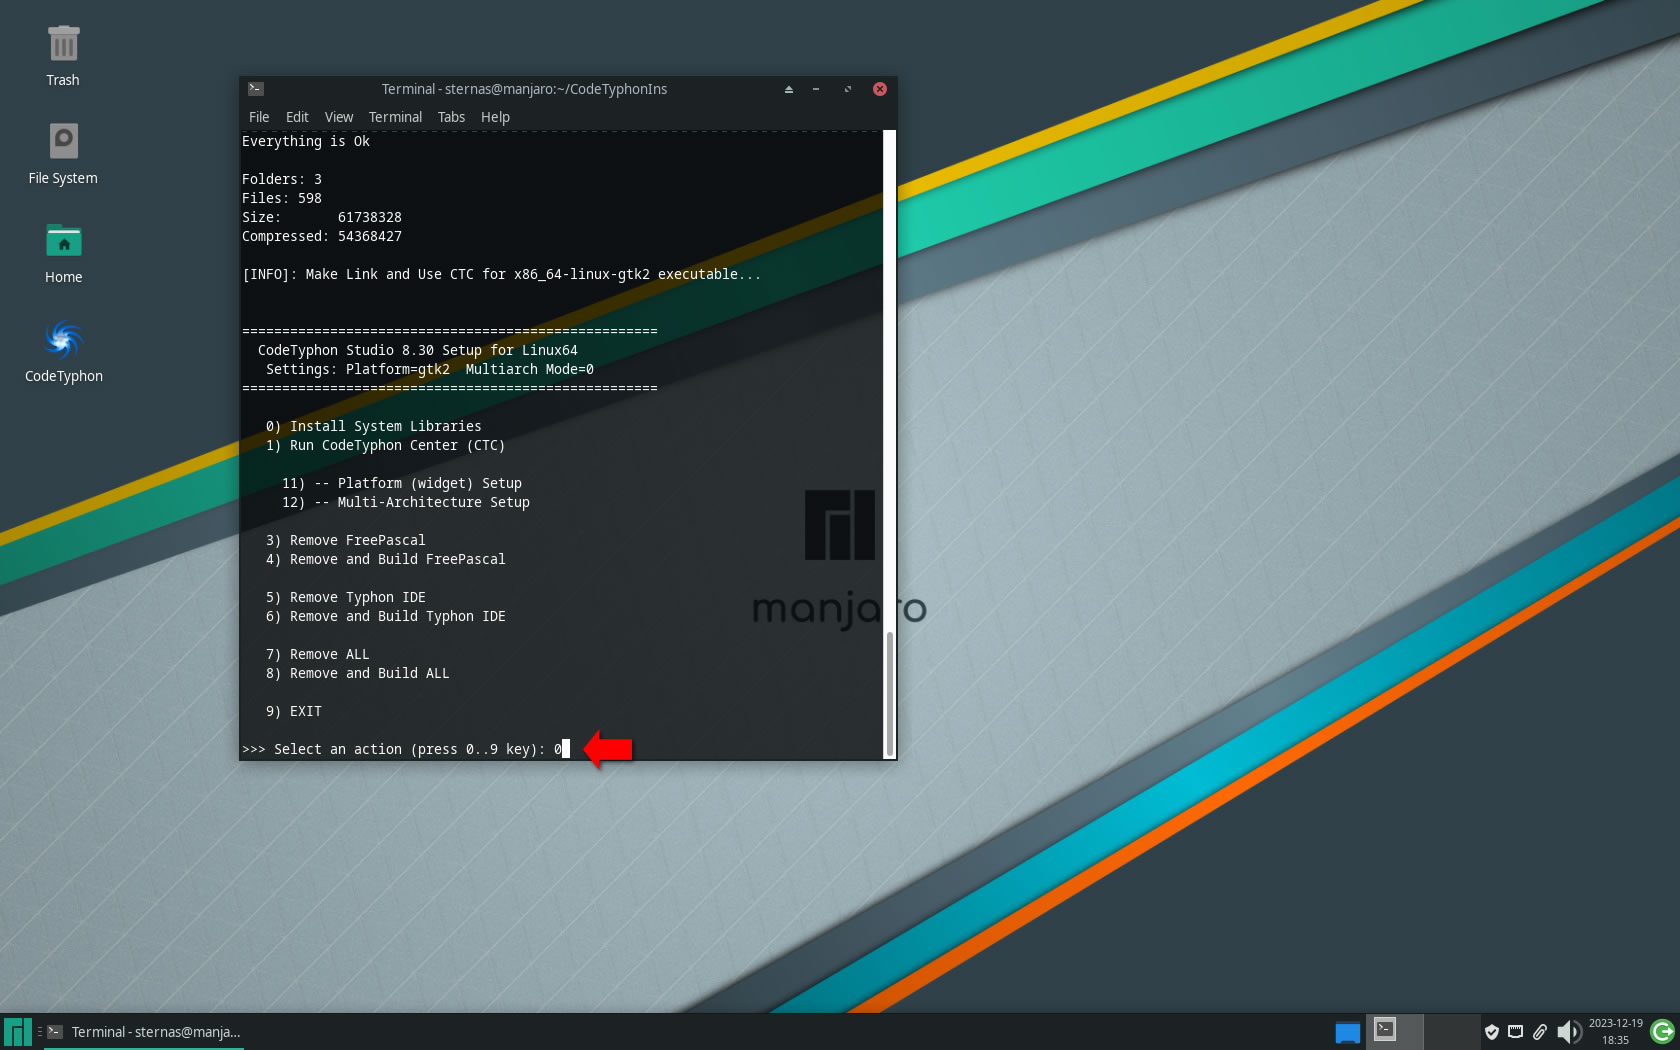The image size is (1680, 1050).
Task: Click 'Settings: Platform=gtk2 Multiarch Mode=0' line
Action: 429,369
